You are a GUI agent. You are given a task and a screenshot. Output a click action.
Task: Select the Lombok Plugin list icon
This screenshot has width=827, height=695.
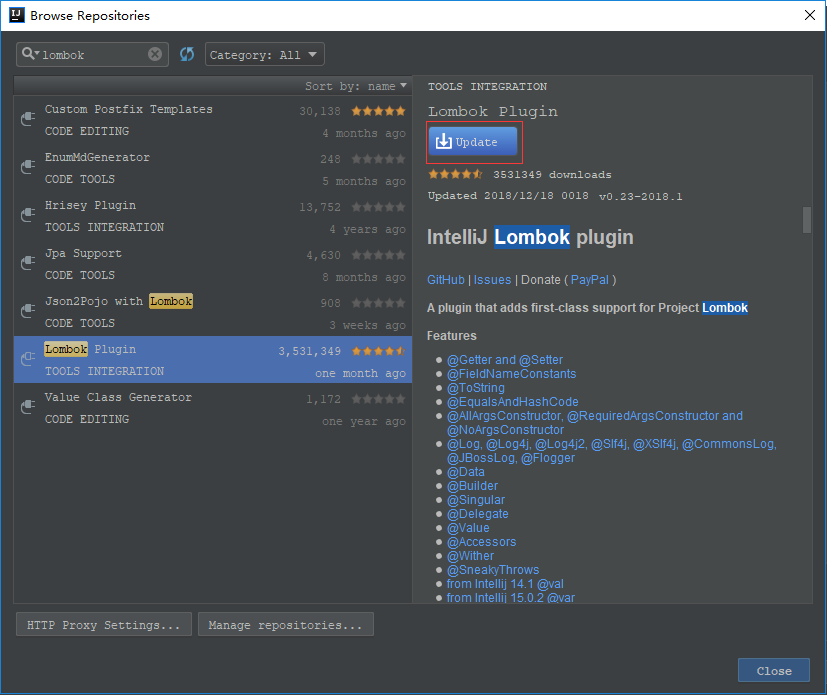(27, 359)
